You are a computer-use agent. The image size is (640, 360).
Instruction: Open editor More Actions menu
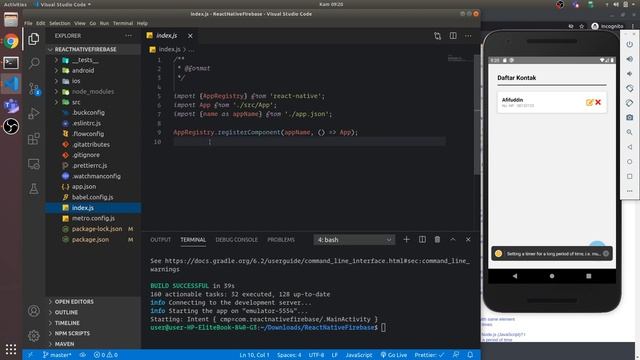tap(468, 36)
